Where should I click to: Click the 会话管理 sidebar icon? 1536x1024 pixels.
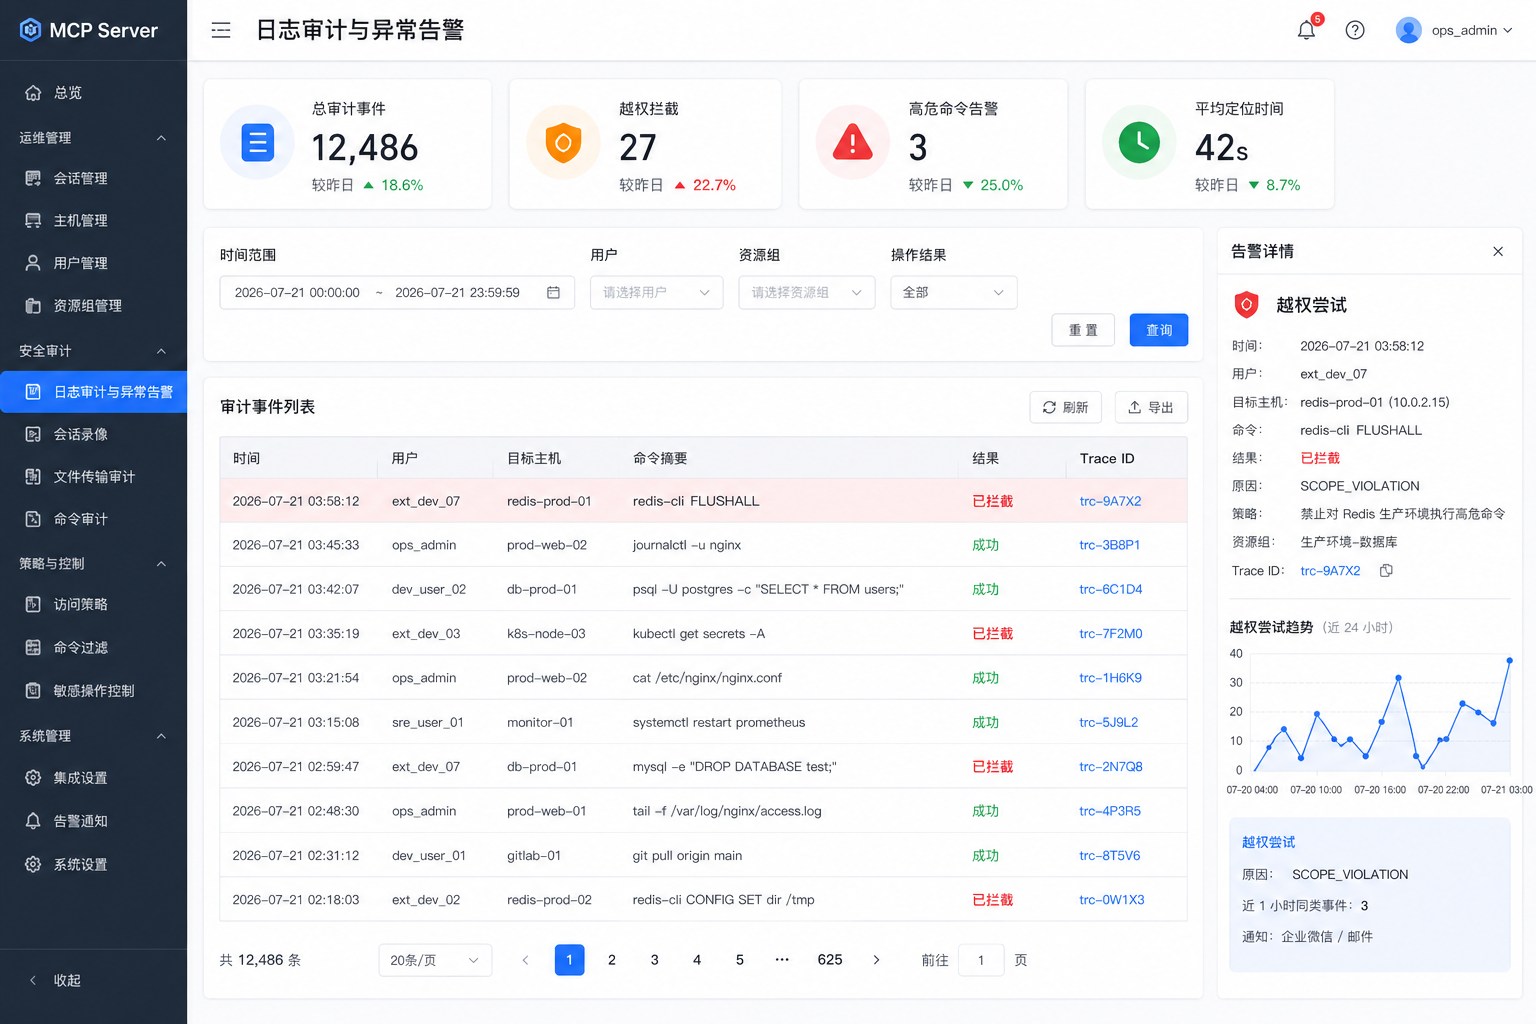click(33, 178)
